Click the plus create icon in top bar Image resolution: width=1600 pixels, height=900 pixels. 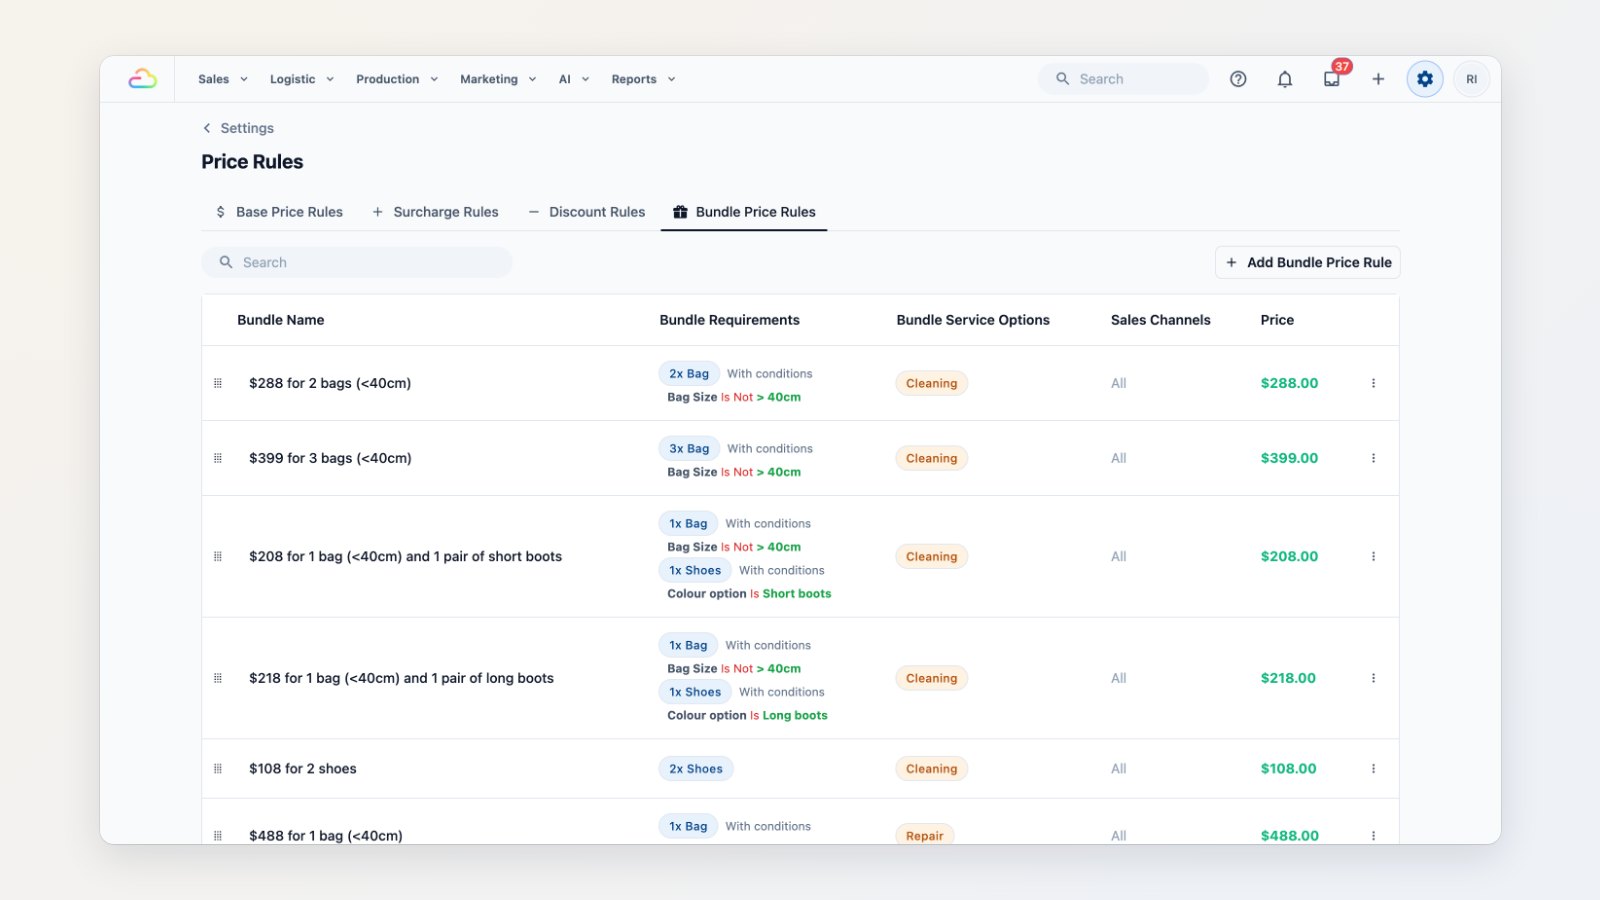[x=1378, y=79]
